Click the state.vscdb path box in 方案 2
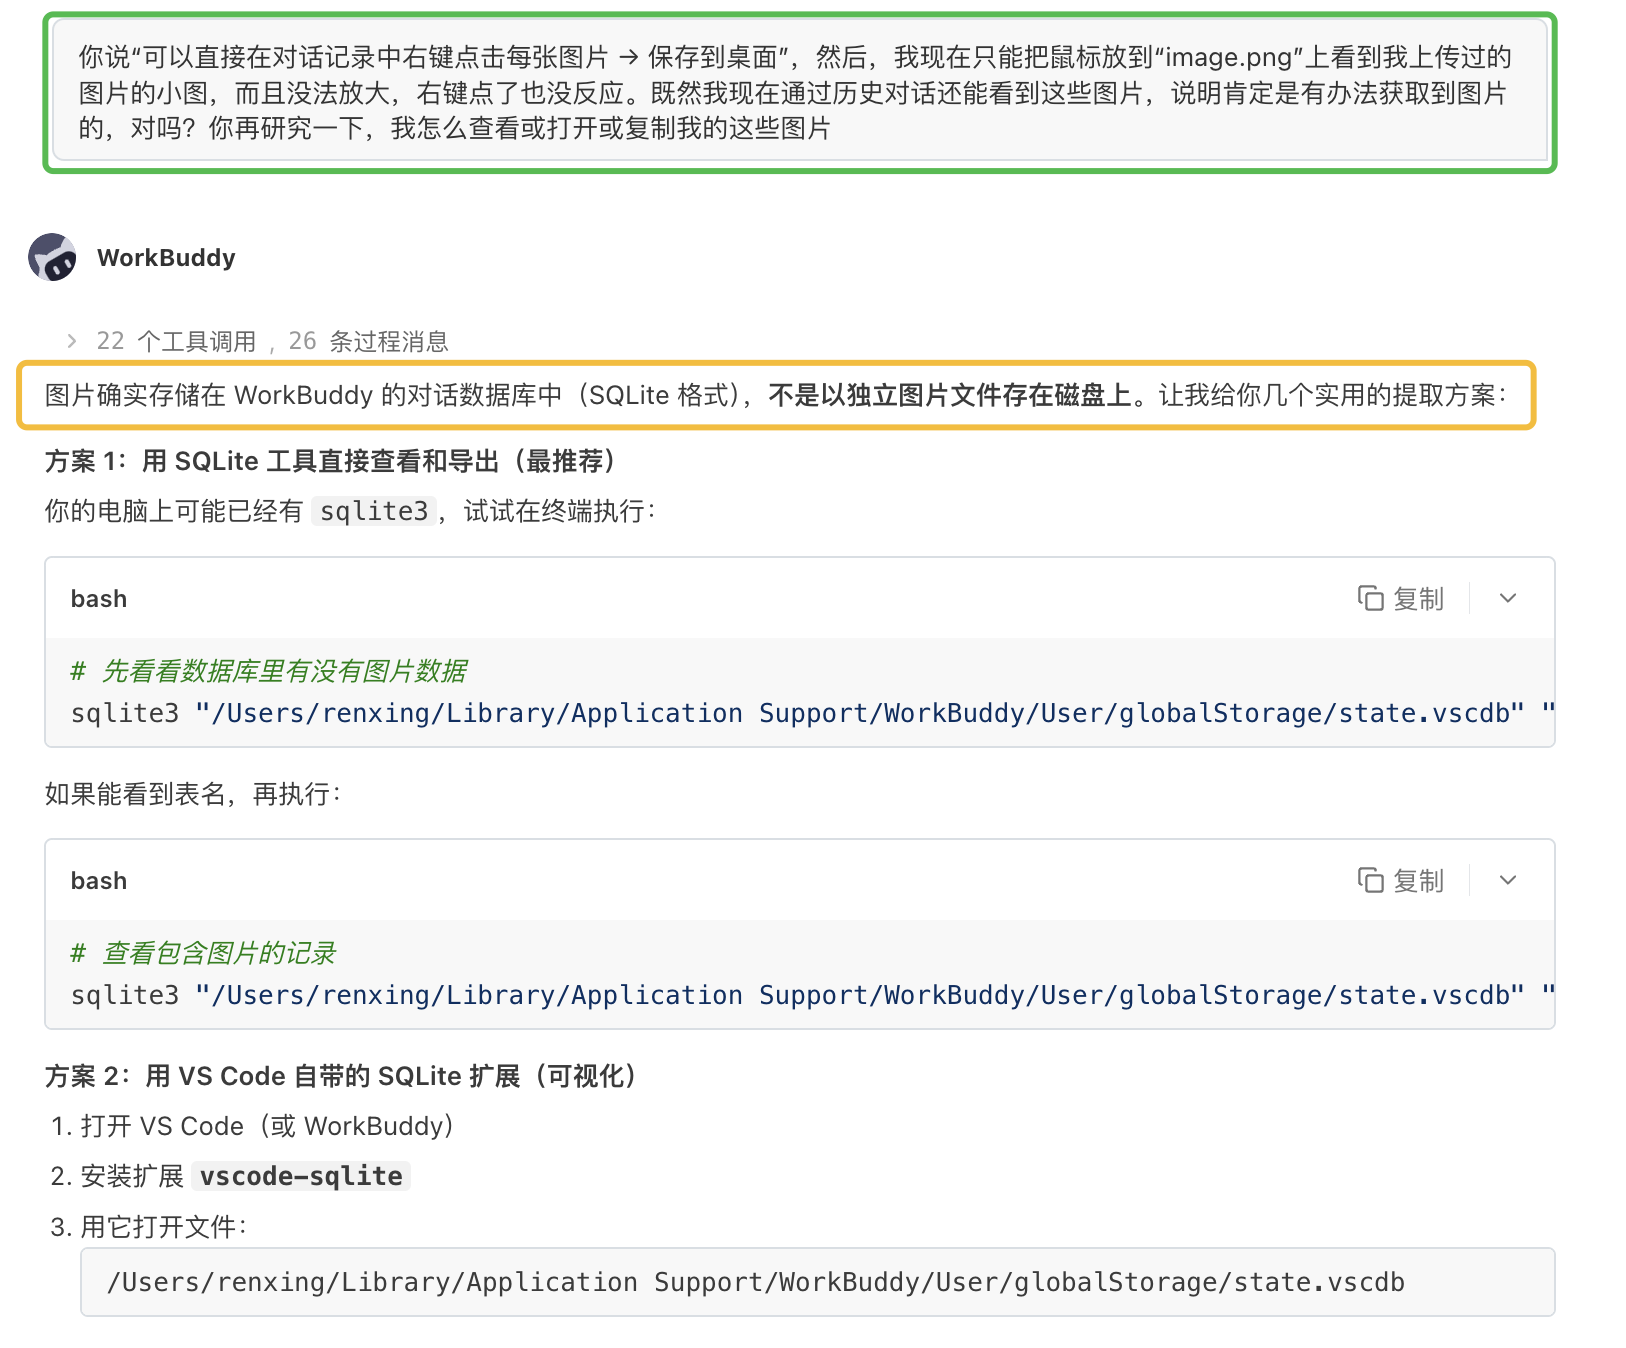The width and height of the screenshot is (1626, 1348). pos(817,1282)
